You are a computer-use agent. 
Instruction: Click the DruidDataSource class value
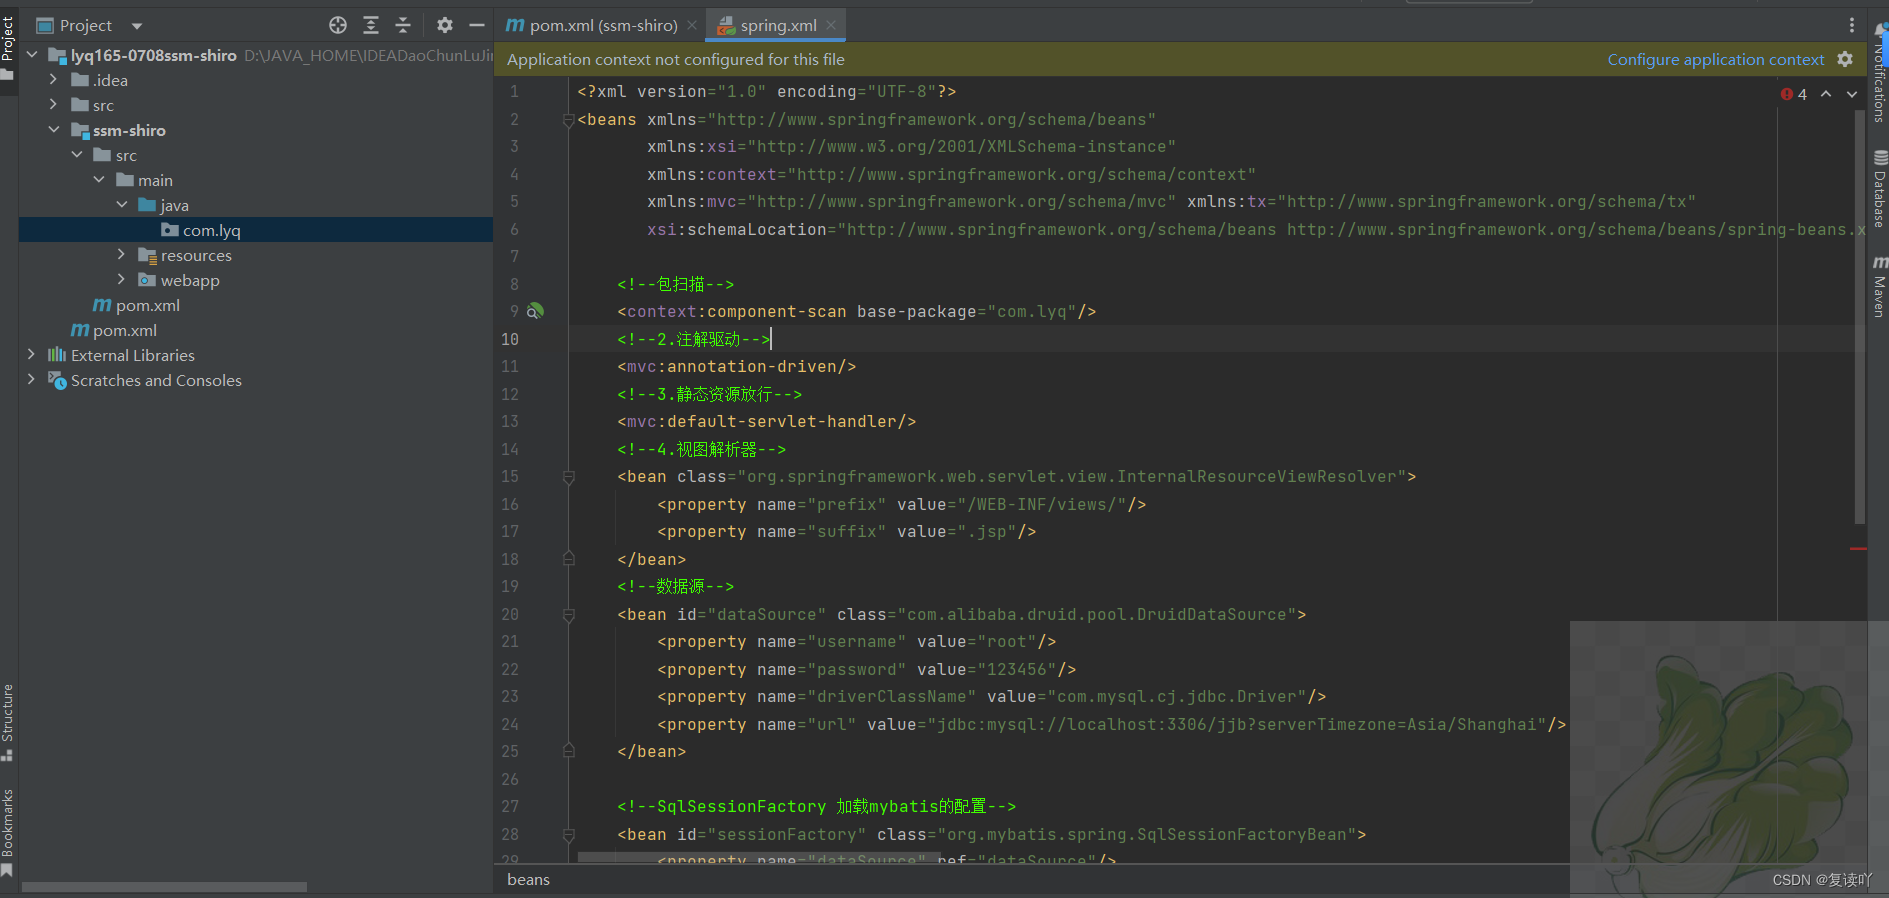1097,615
